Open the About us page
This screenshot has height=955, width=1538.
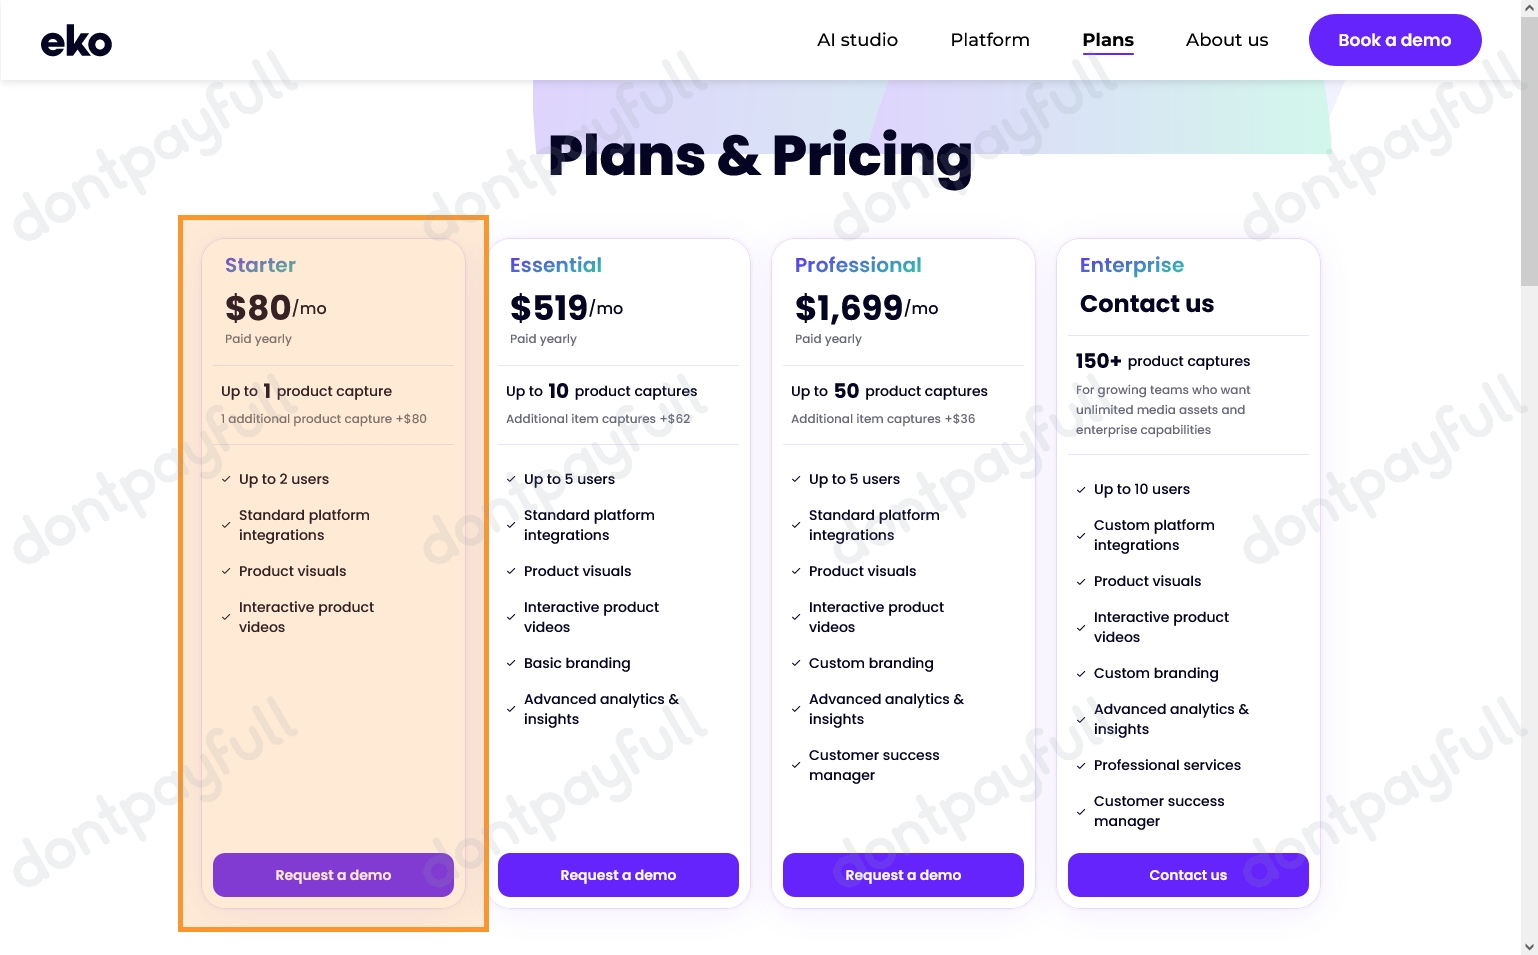pos(1227,40)
